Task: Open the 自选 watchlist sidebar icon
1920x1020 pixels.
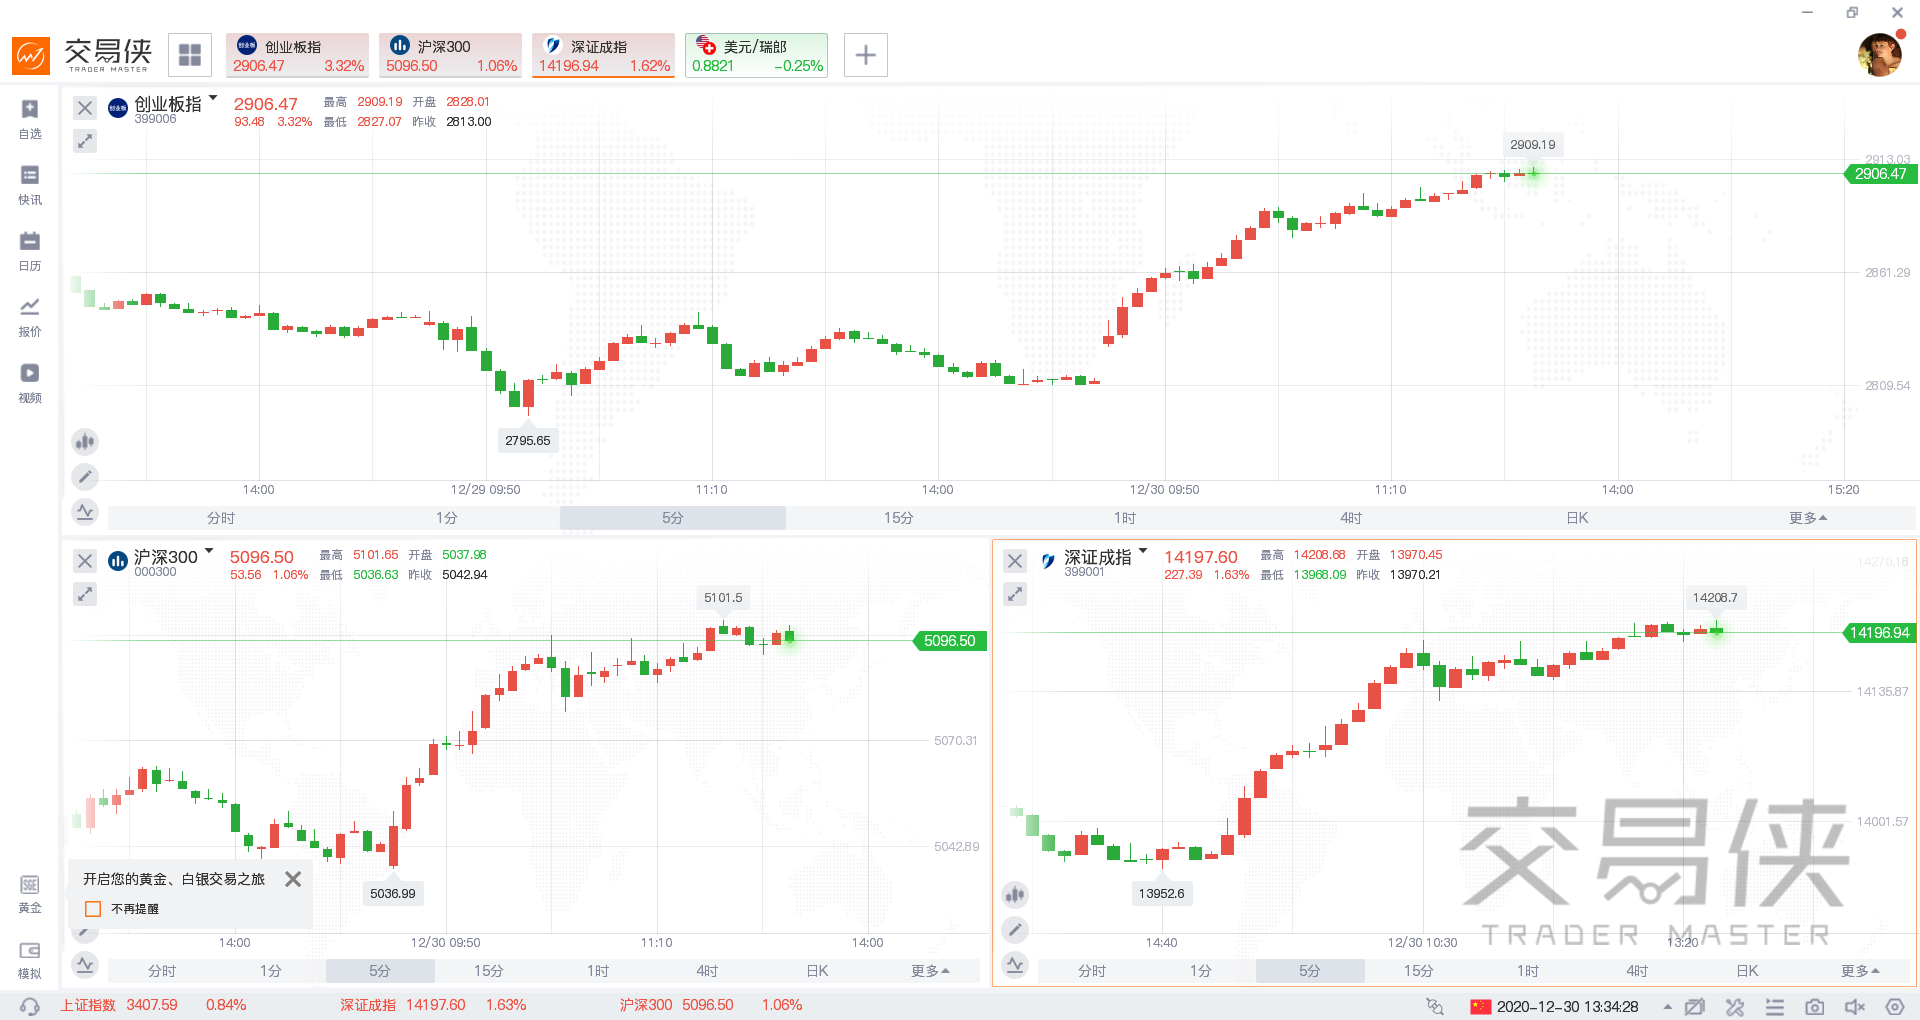Action: pos(30,117)
